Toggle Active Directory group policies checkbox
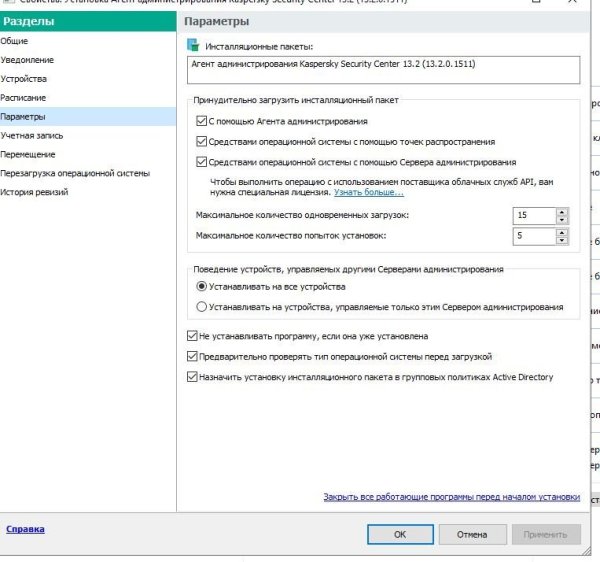Image resolution: width=600 pixels, height=562 pixels. 192,377
